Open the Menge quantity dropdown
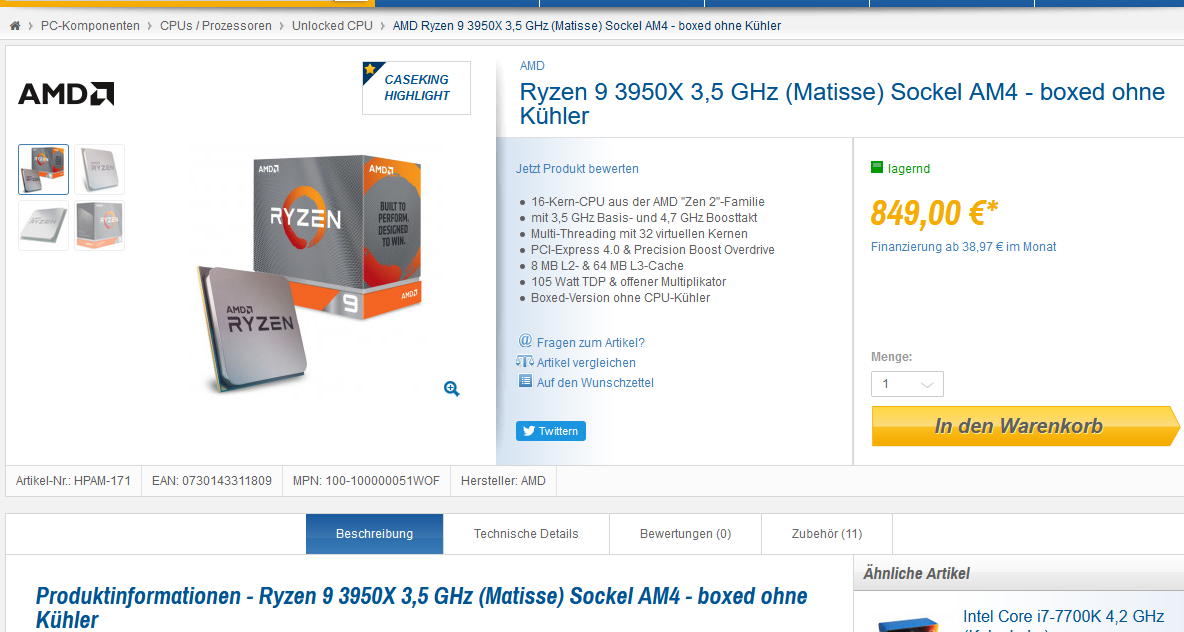This screenshot has width=1184, height=632. (x=907, y=384)
